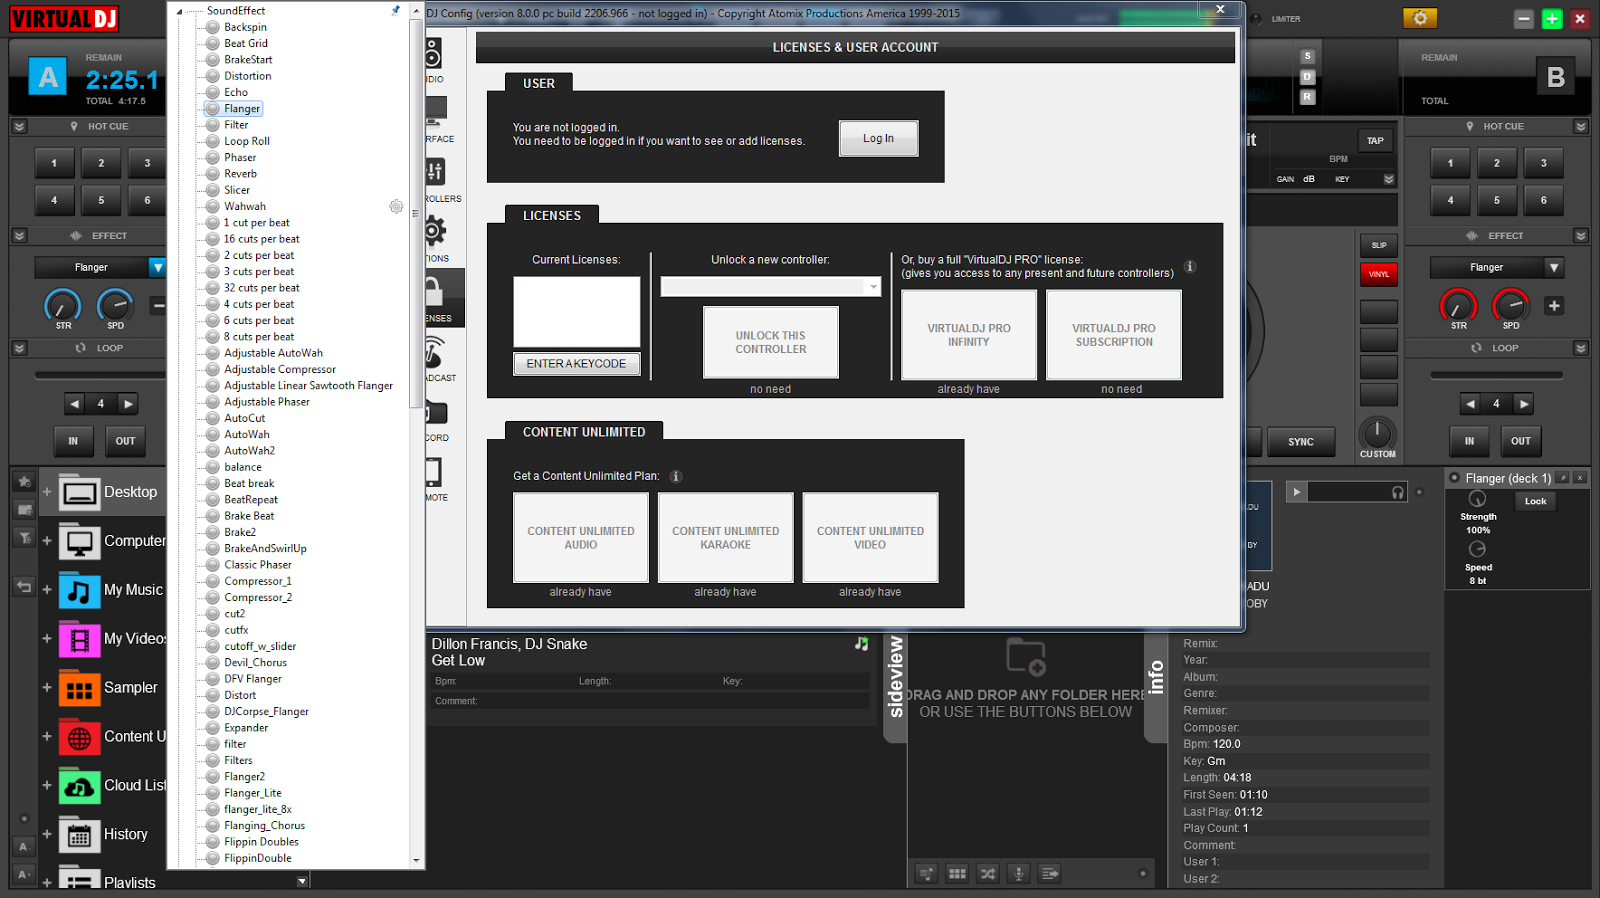Click the virtual folder icon below the star
Image resolution: width=1600 pixels, height=898 pixels.
[24, 510]
